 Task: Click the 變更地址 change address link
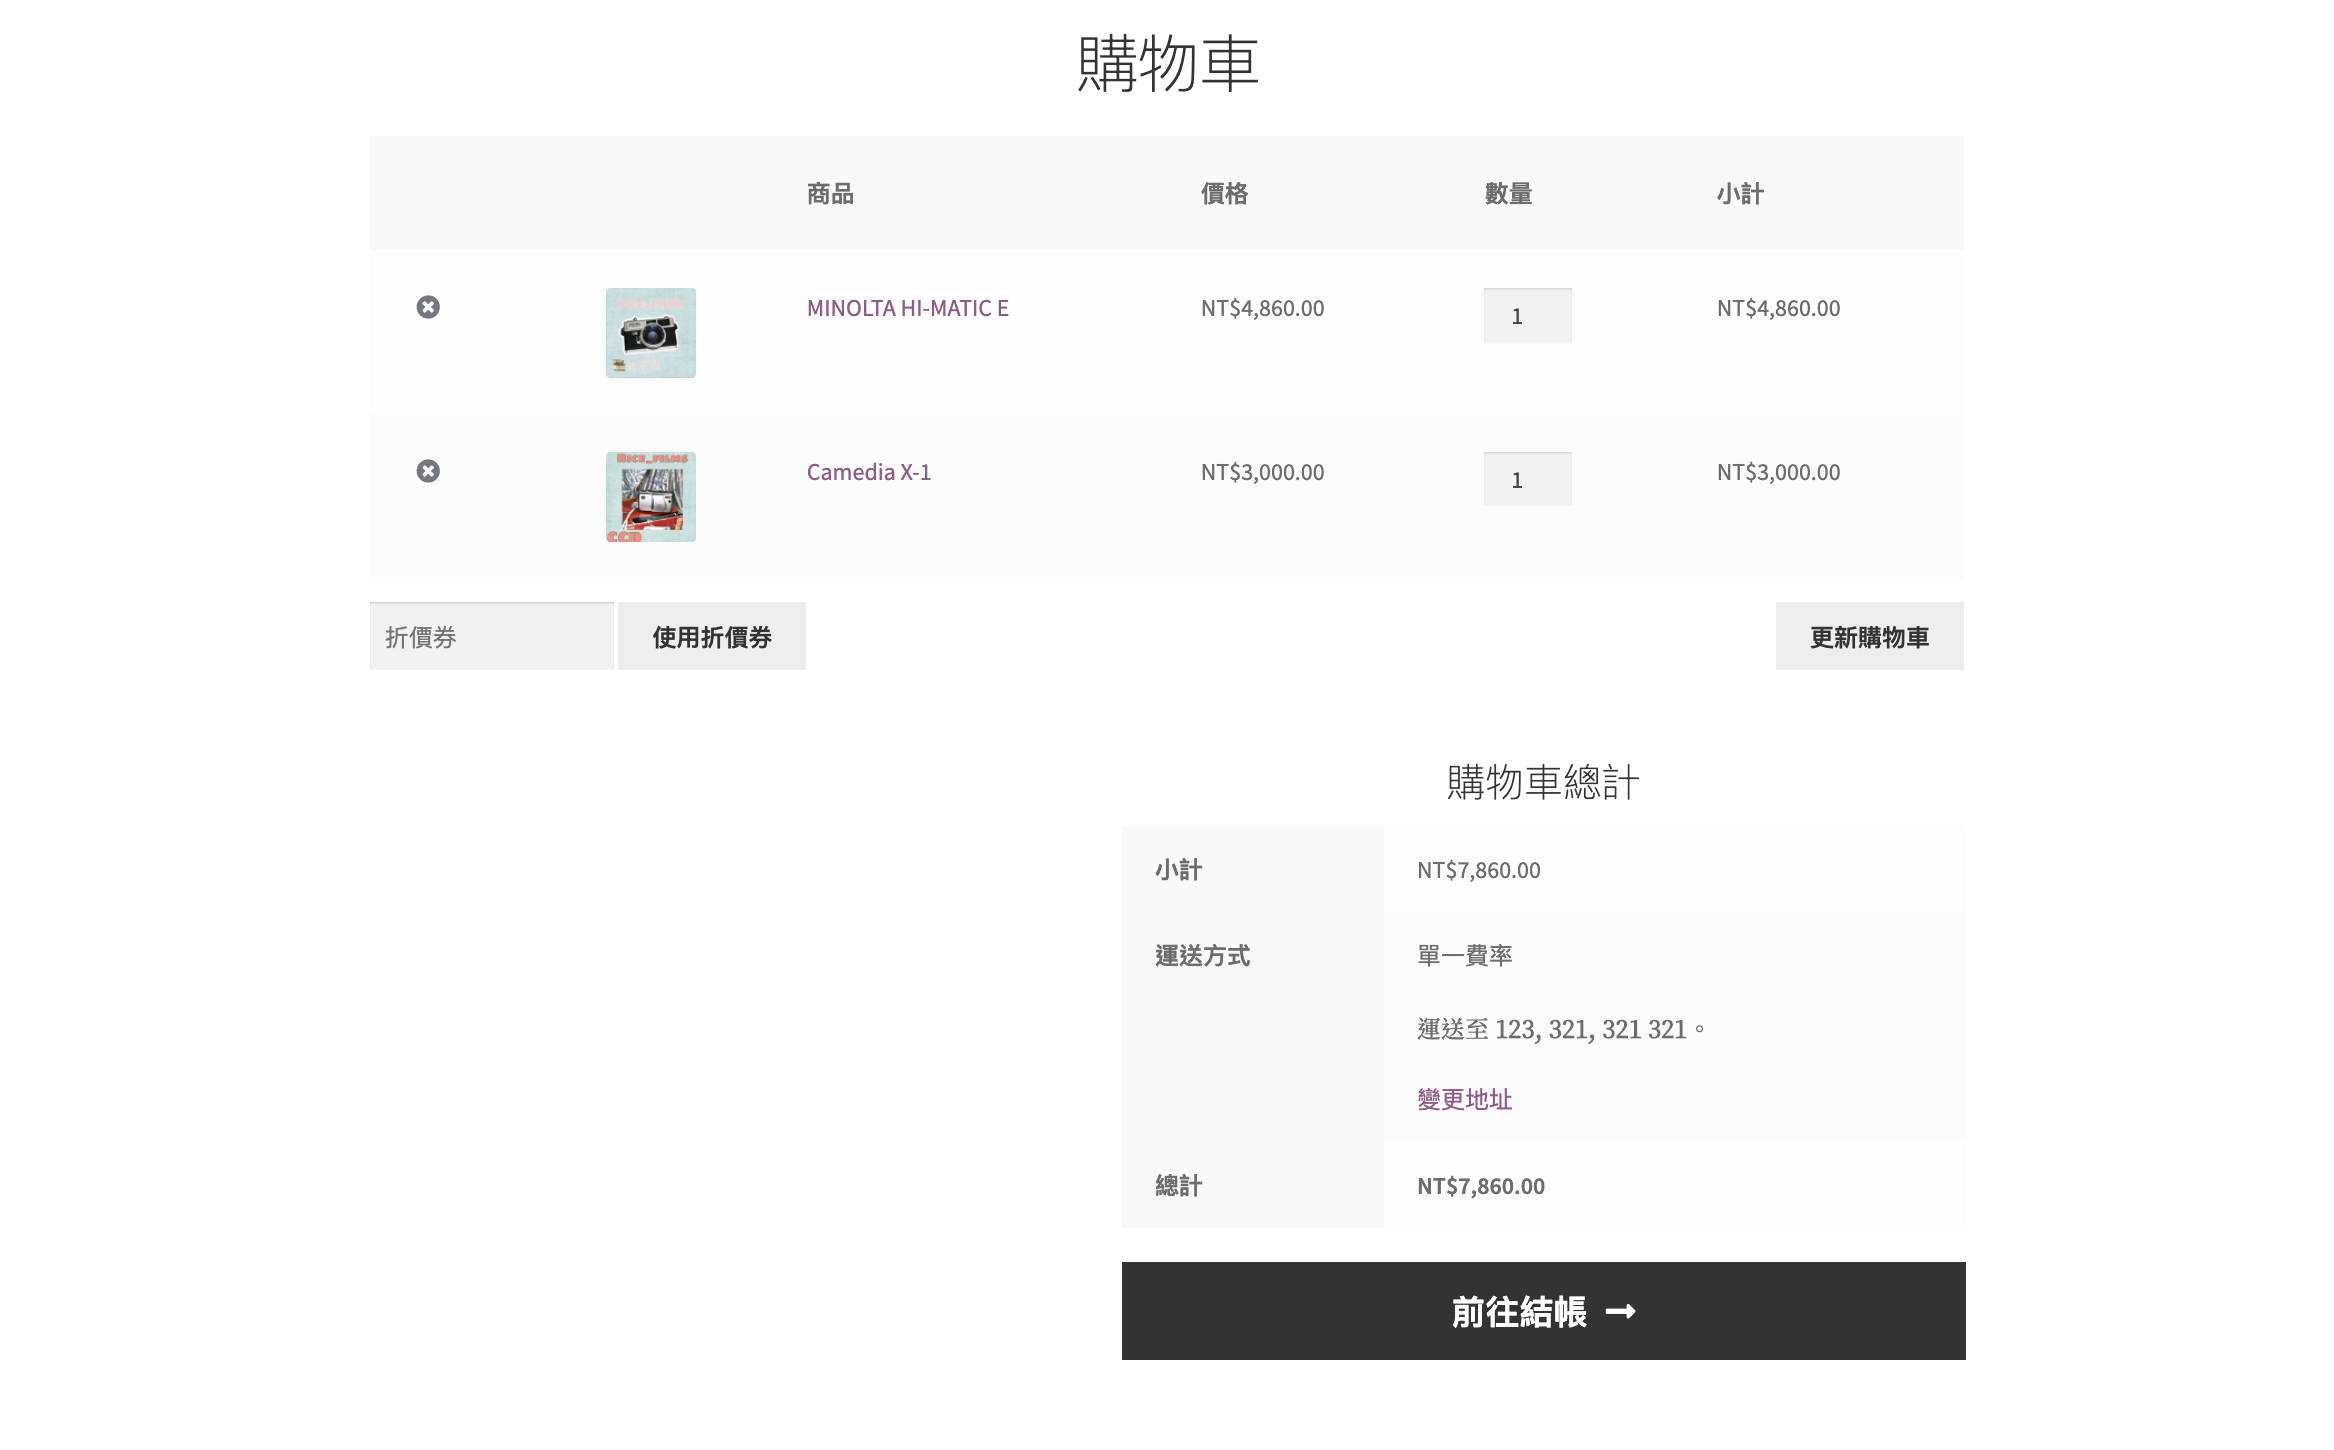pyautogui.click(x=1464, y=1099)
